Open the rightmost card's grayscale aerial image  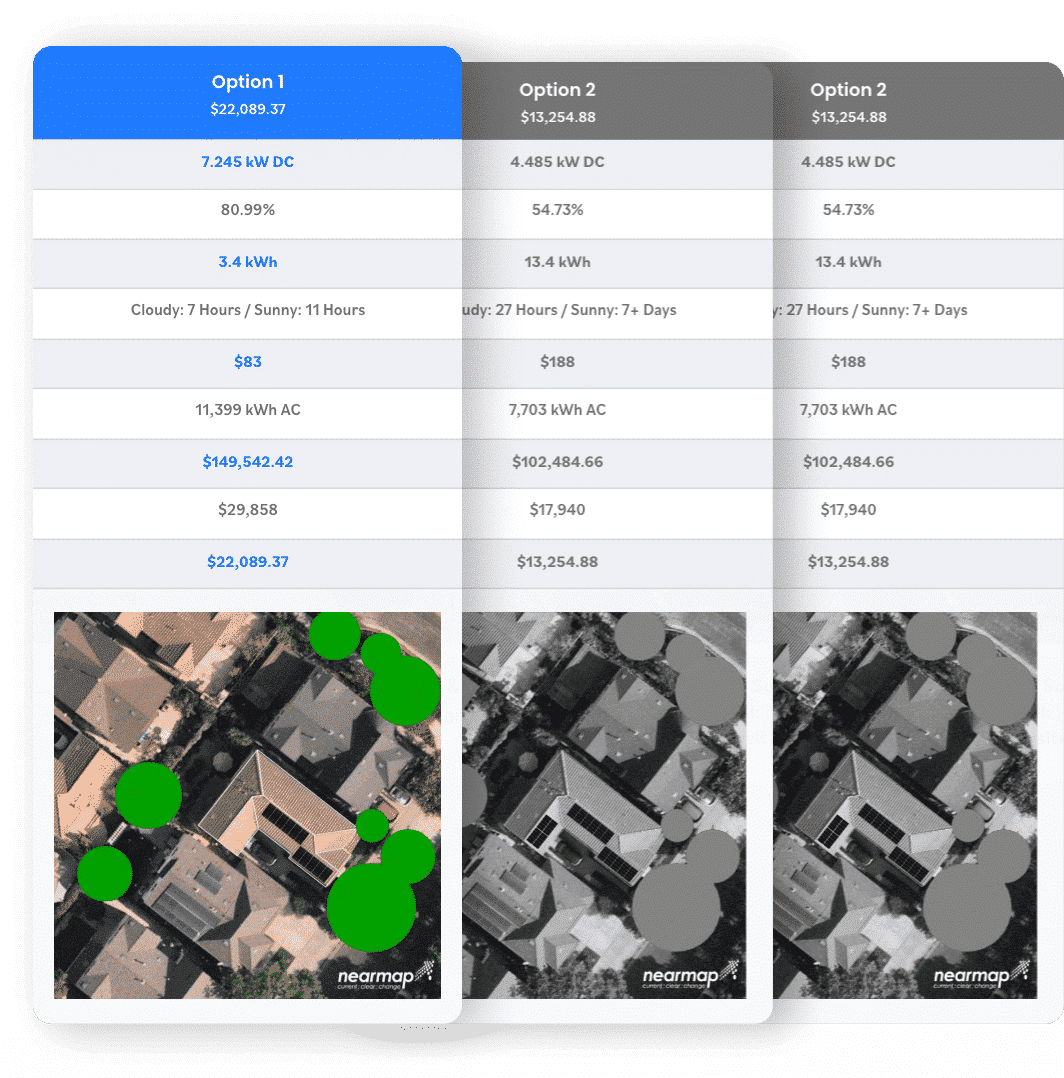click(905, 805)
